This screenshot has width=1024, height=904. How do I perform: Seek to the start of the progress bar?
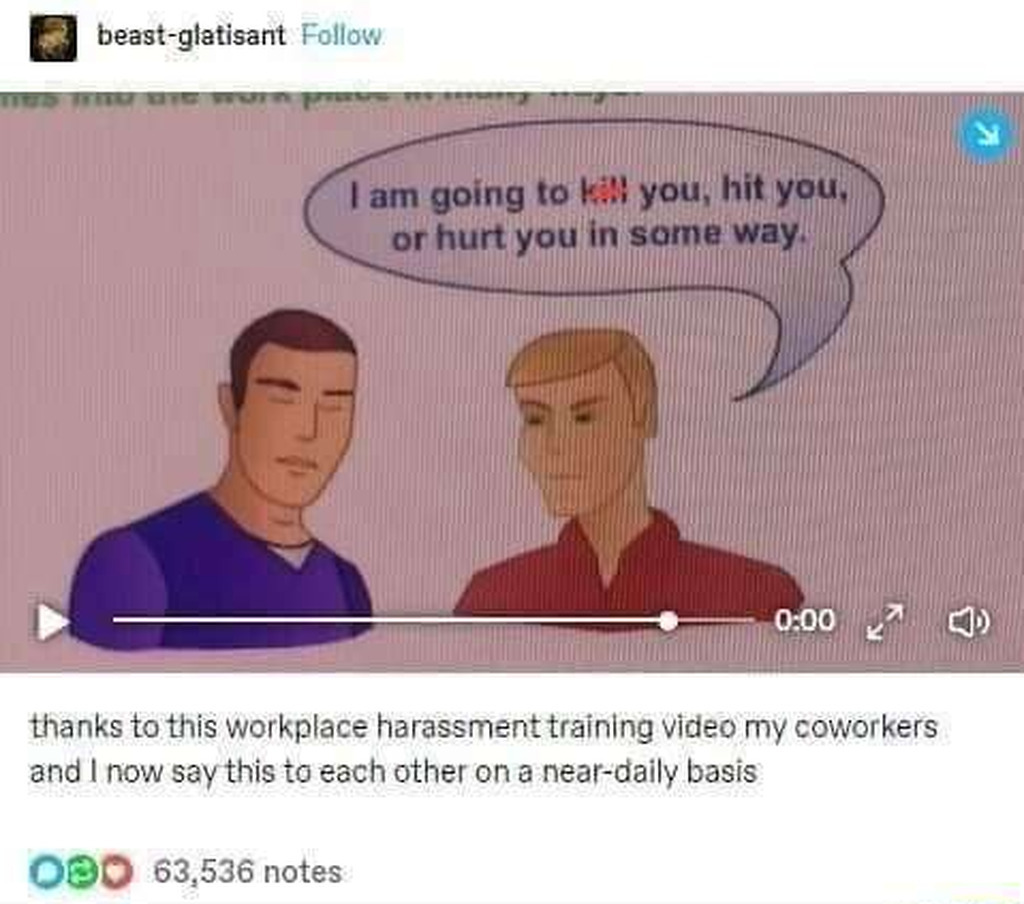(116, 619)
